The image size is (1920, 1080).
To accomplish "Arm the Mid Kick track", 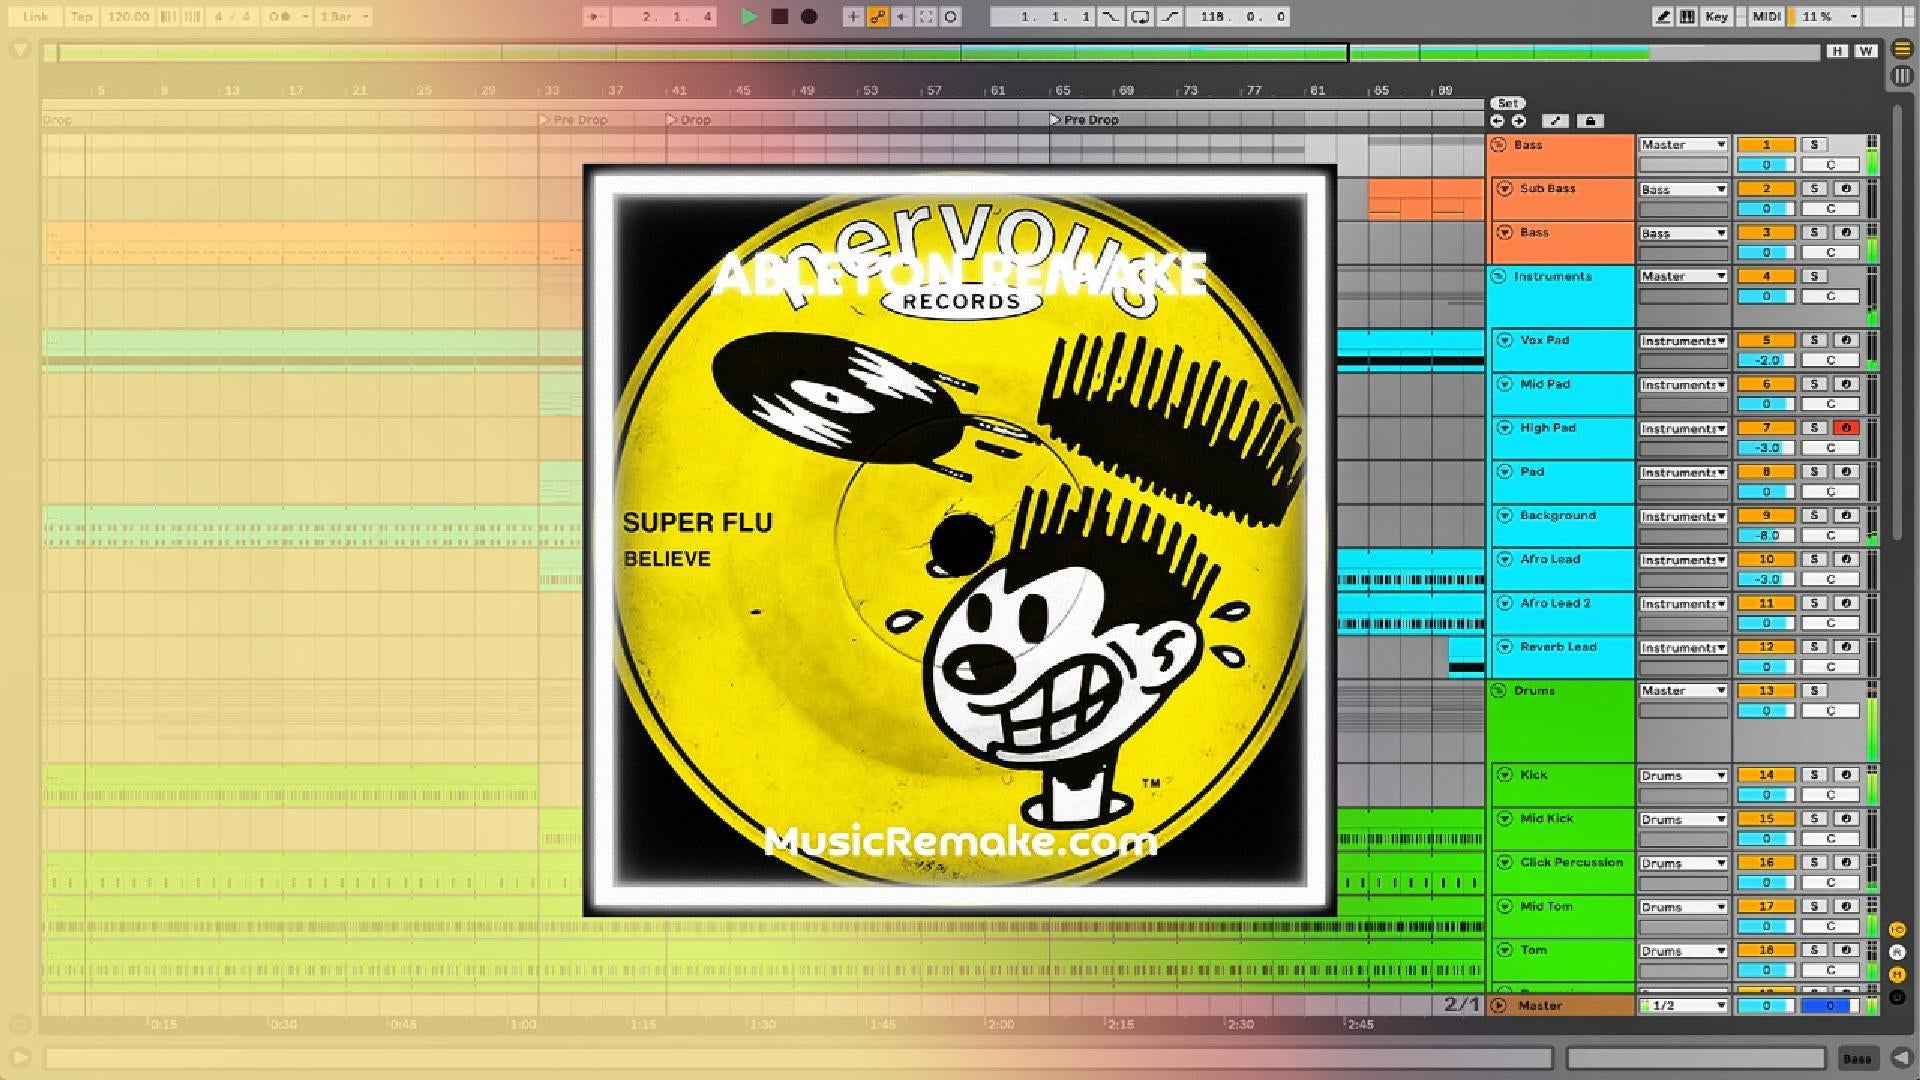I will pyautogui.click(x=1846, y=819).
